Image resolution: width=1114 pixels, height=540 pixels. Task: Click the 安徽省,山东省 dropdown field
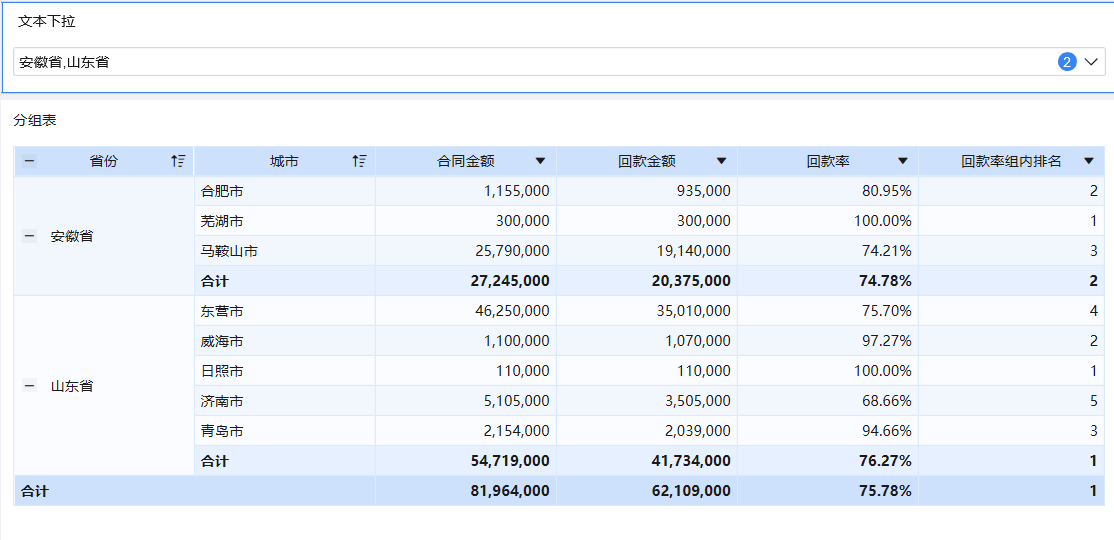(500, 62)
